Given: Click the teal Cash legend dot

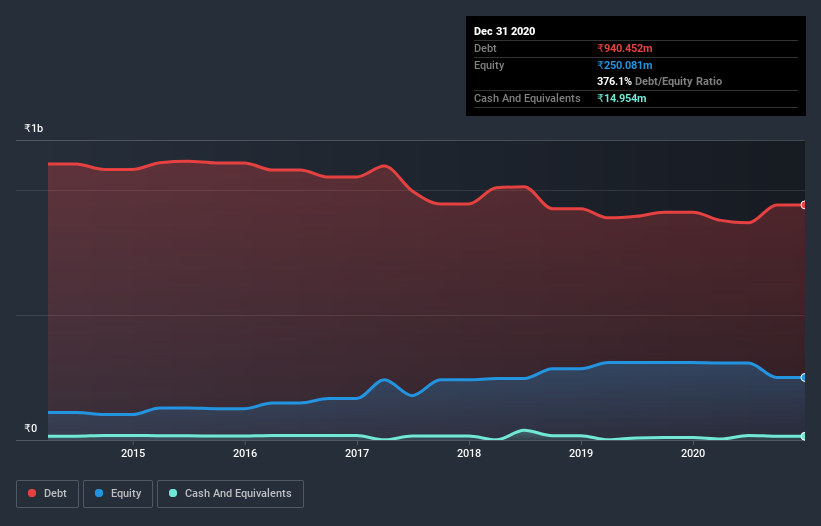Looking at the screenshot, I should pyautogui.click(x=173, y=493).
